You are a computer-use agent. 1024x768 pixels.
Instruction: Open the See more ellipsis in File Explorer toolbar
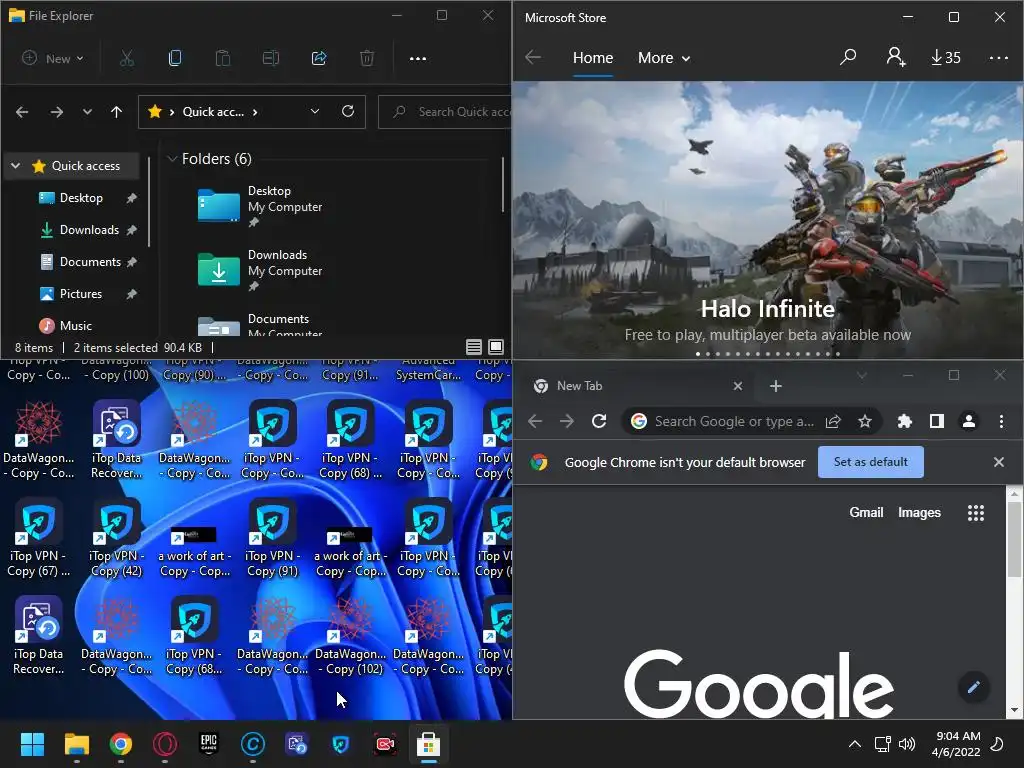tap(418, 58)
